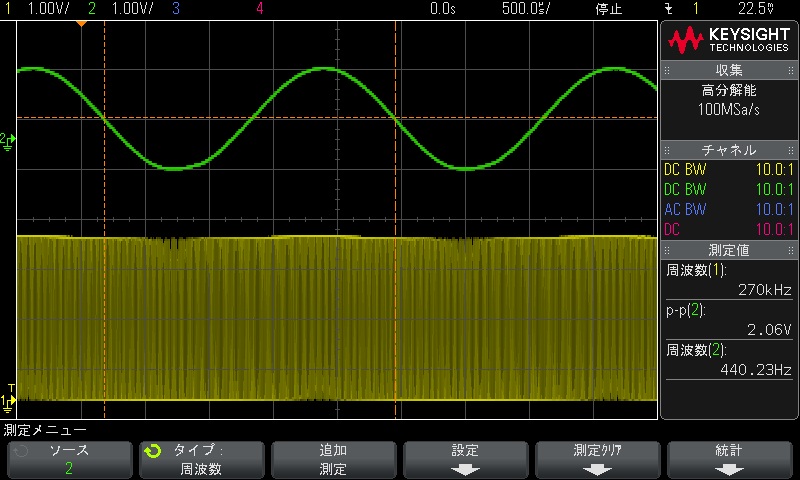Open the 設定 settings submenu
Viewport: 800px width, 480px height.
pos(465,459)
